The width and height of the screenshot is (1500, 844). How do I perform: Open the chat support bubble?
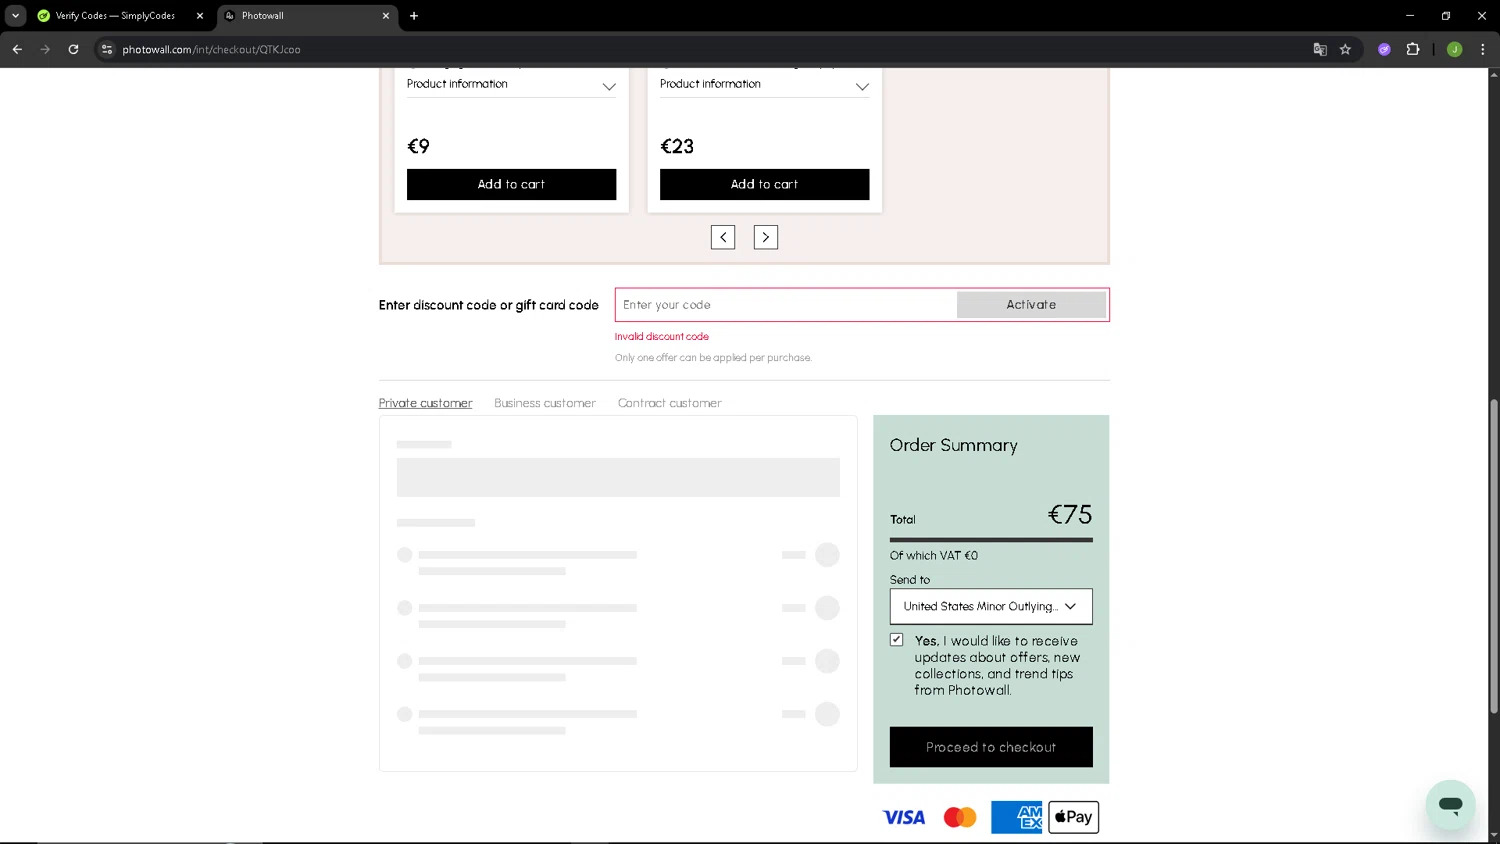pyautogui.click(x=1451, y=805)
